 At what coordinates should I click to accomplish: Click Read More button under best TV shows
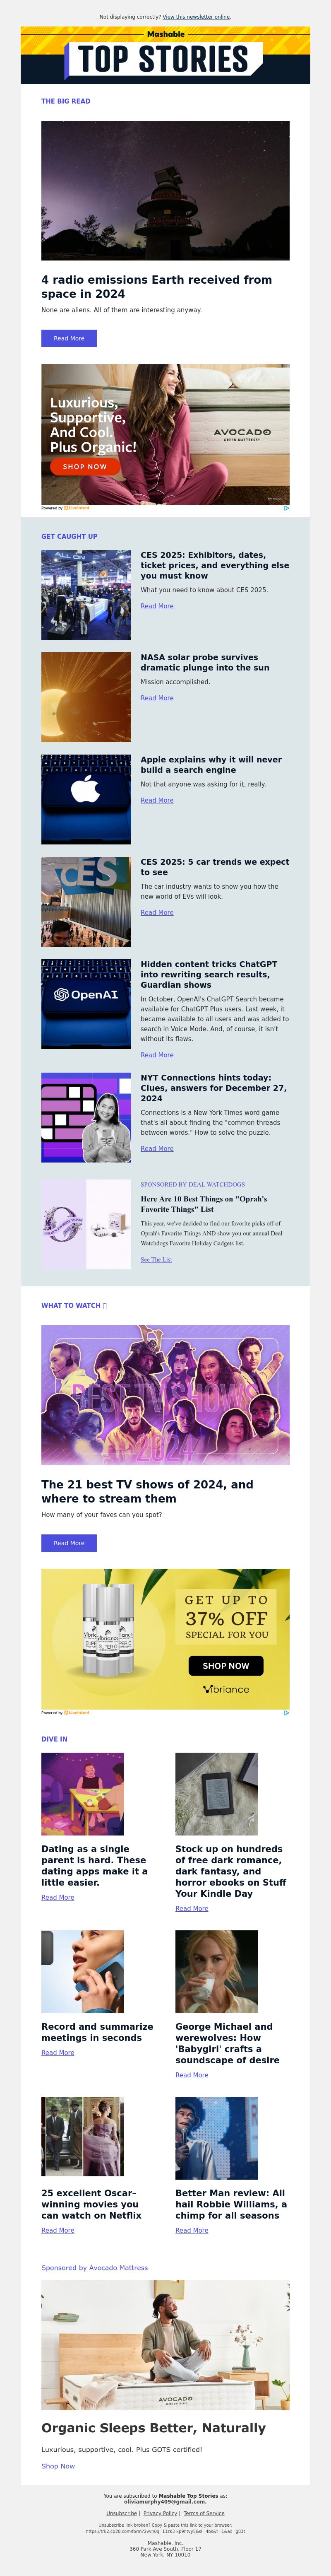coord(69,1543)
